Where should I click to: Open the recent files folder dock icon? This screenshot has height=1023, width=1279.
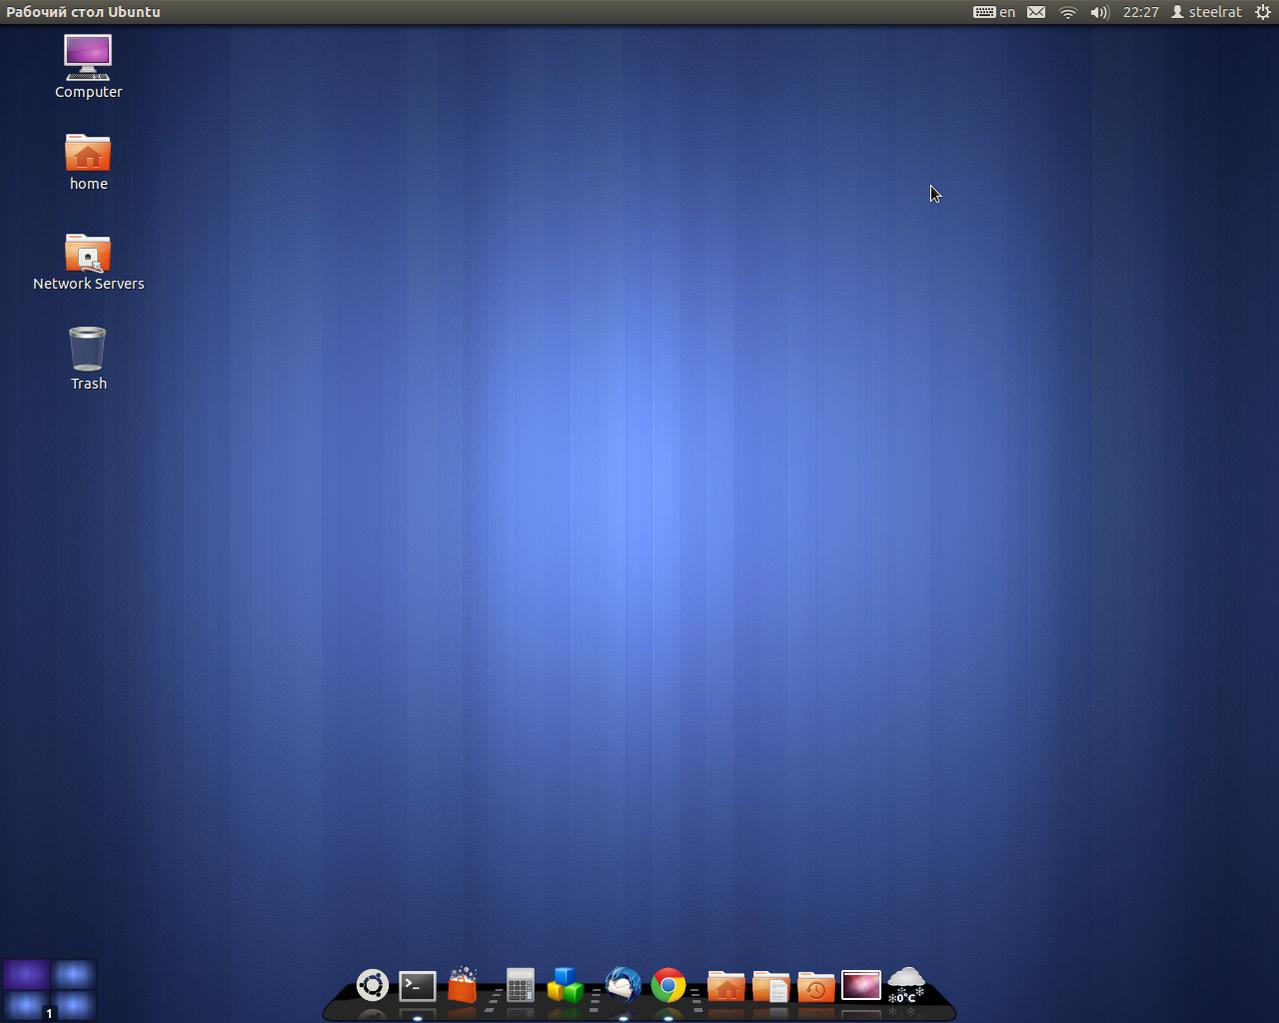click(816, 986)
